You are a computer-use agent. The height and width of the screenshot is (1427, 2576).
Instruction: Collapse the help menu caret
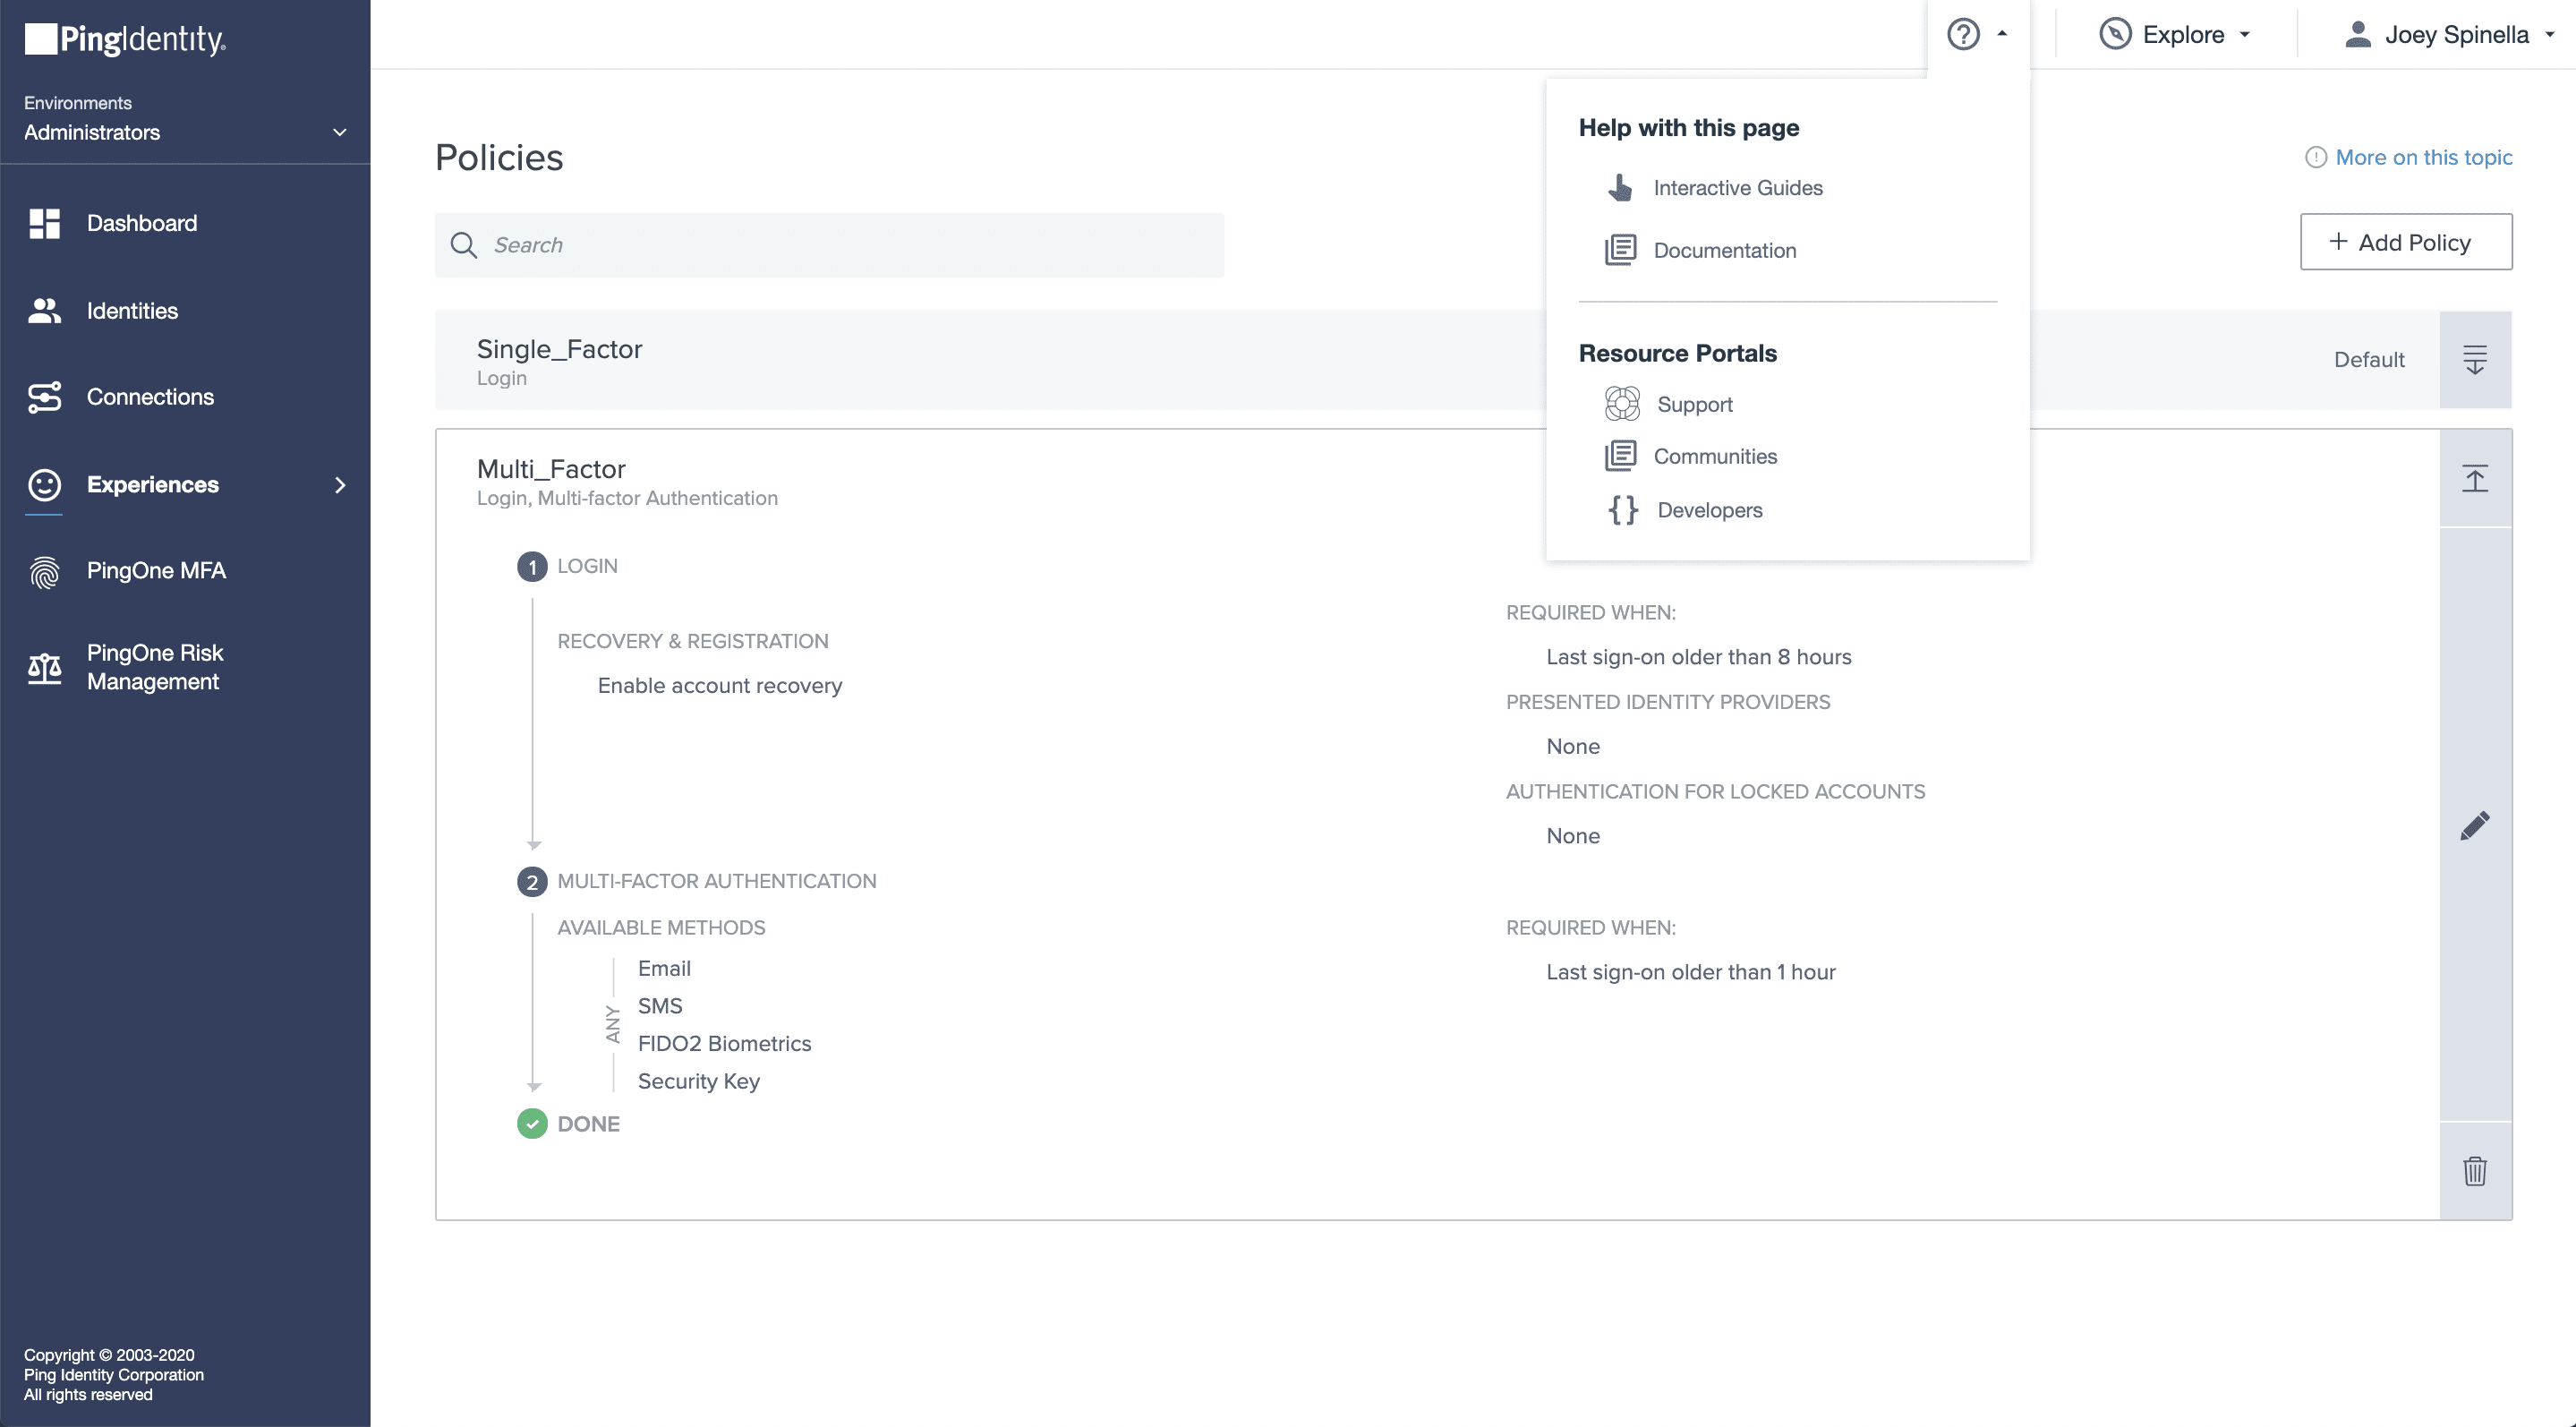tap(2002, 34)
